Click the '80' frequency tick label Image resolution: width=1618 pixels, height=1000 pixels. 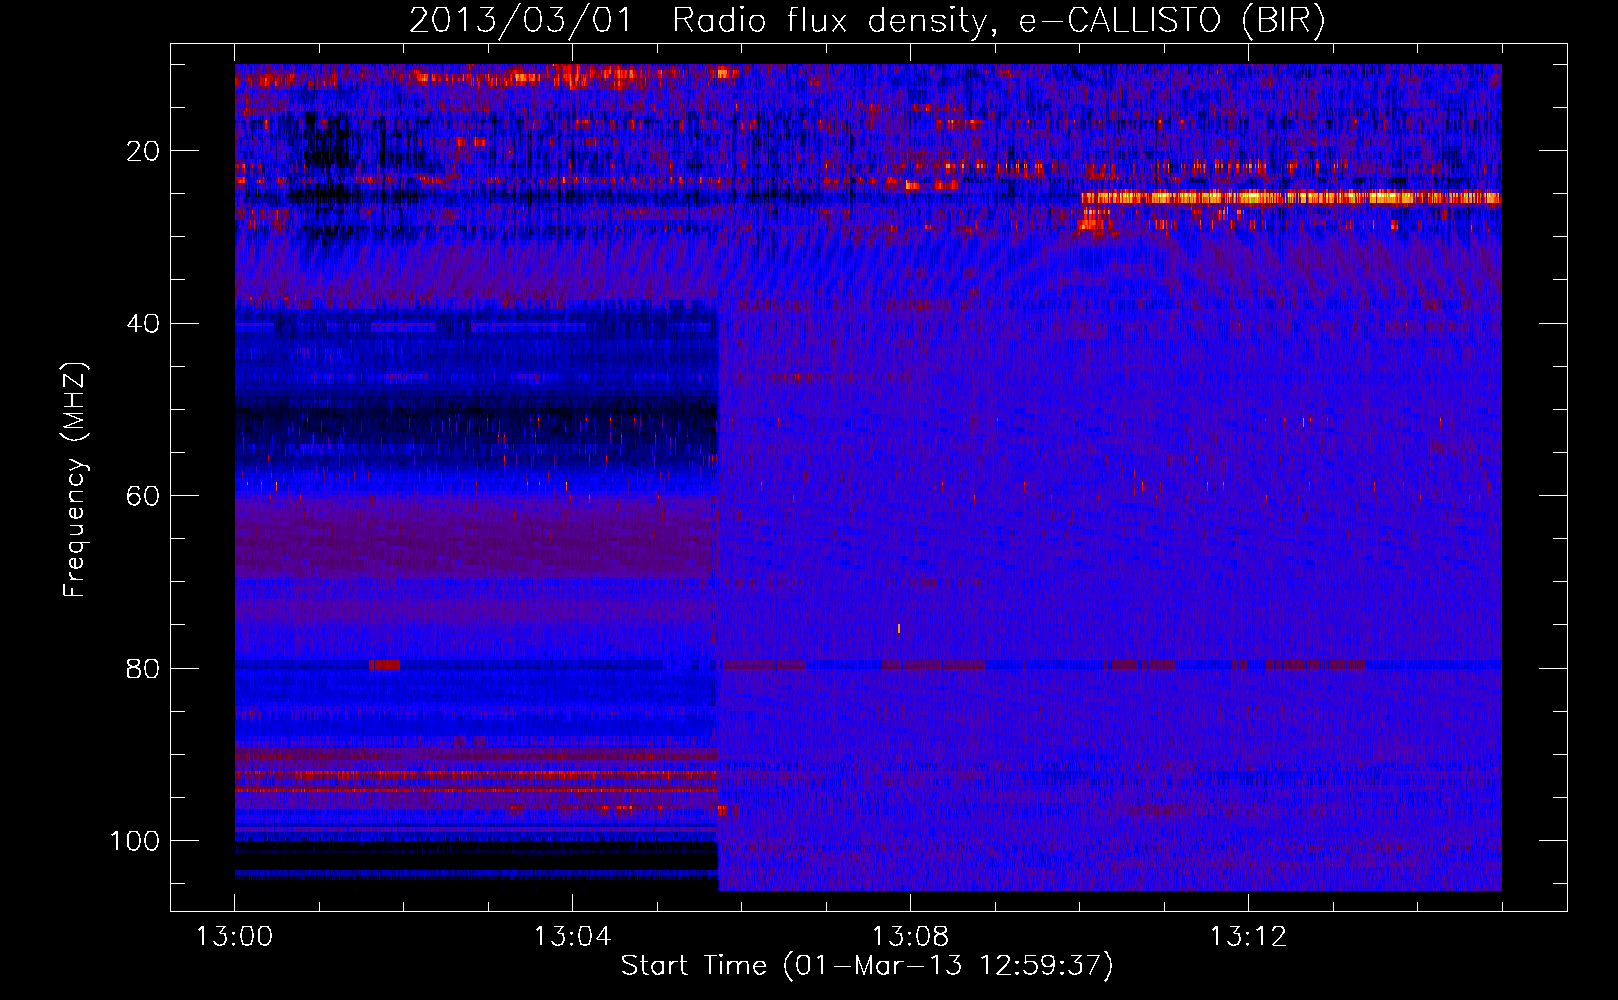pyautogui.click(x=143, y=668)
